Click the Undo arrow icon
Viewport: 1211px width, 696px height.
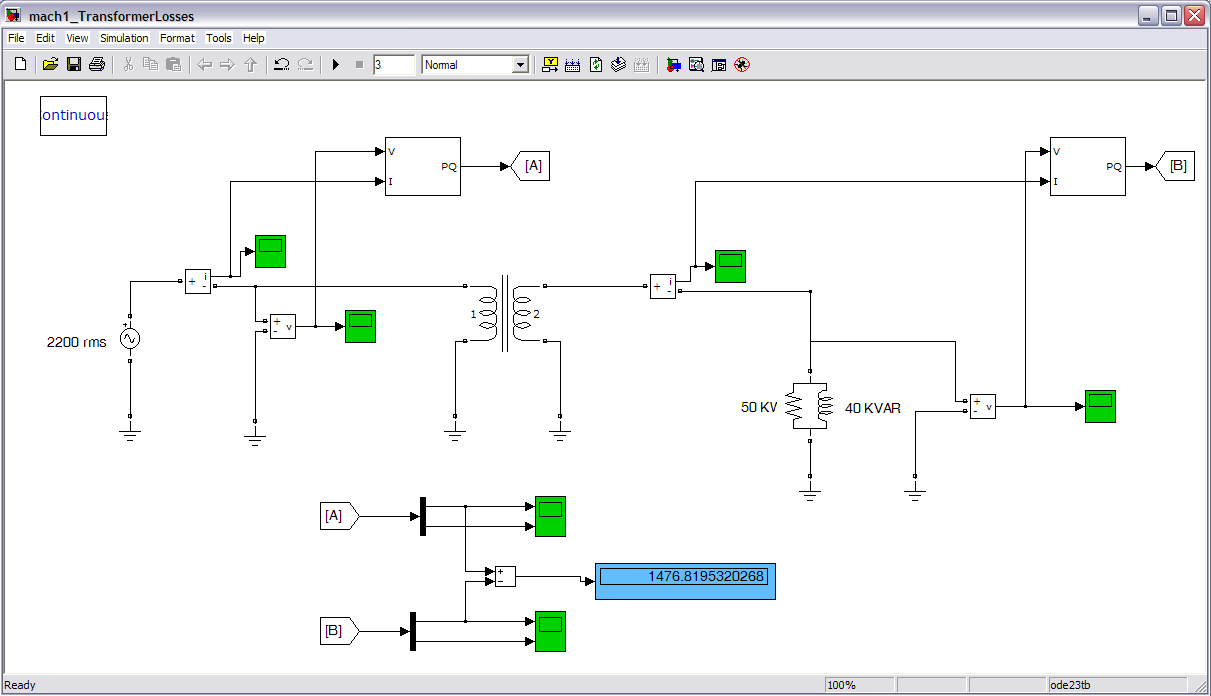tap(281, 65)
